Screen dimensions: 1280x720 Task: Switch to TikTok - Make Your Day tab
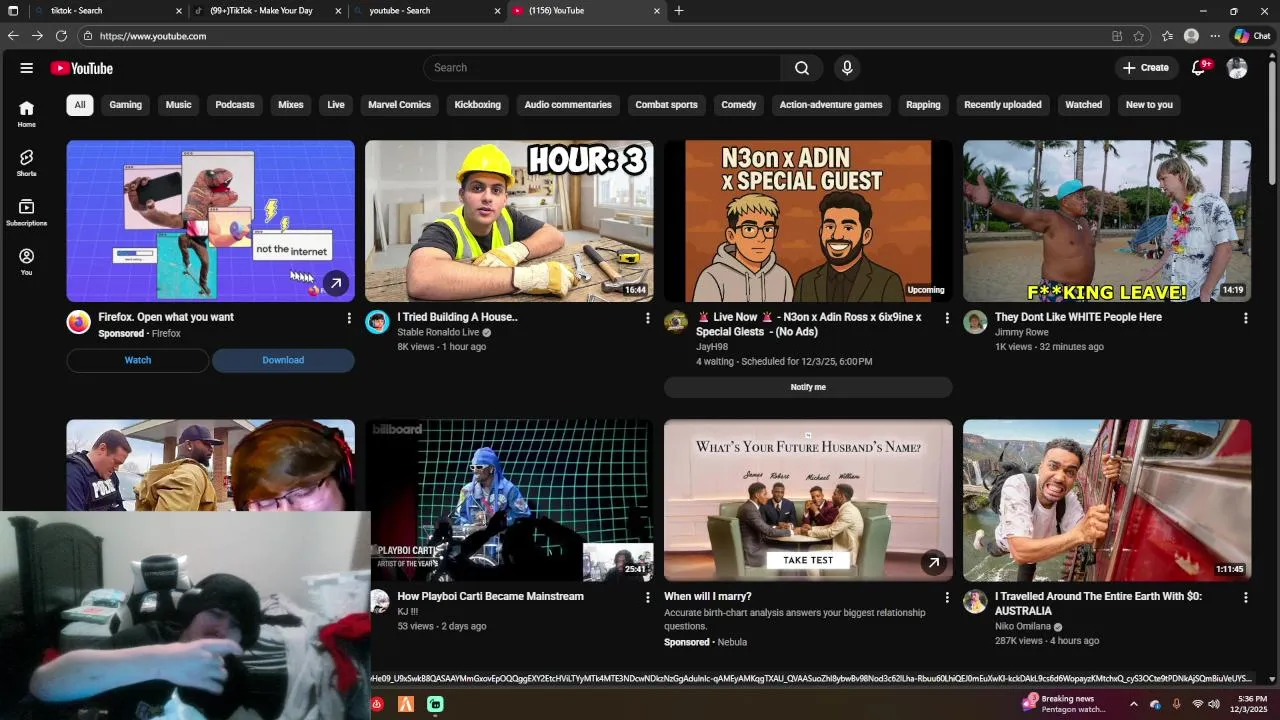tap(267, 11)
